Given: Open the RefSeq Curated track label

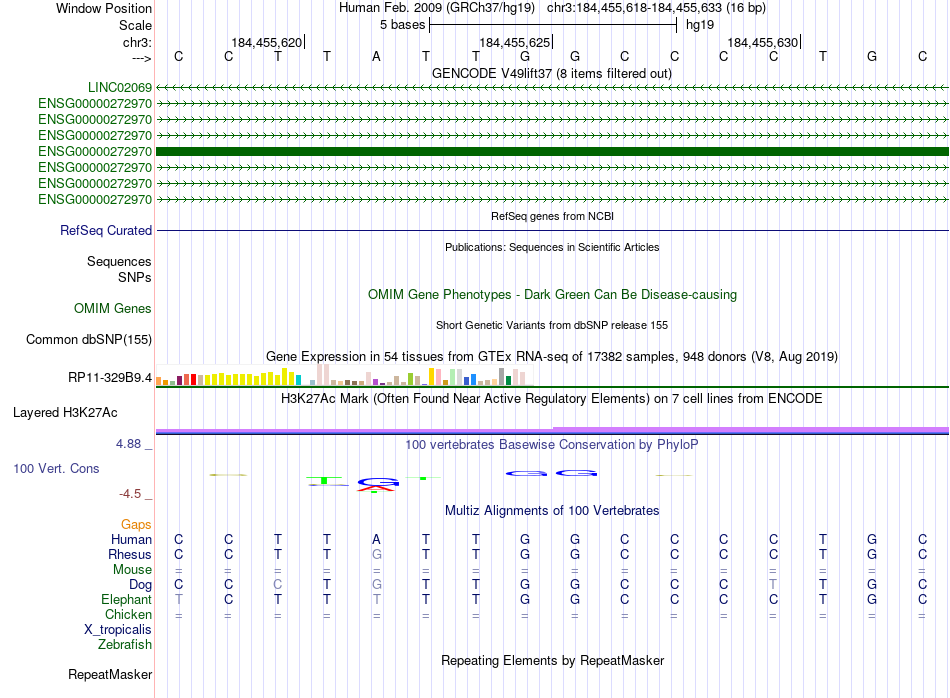Looking at the screenshot, I should [106, 230].
